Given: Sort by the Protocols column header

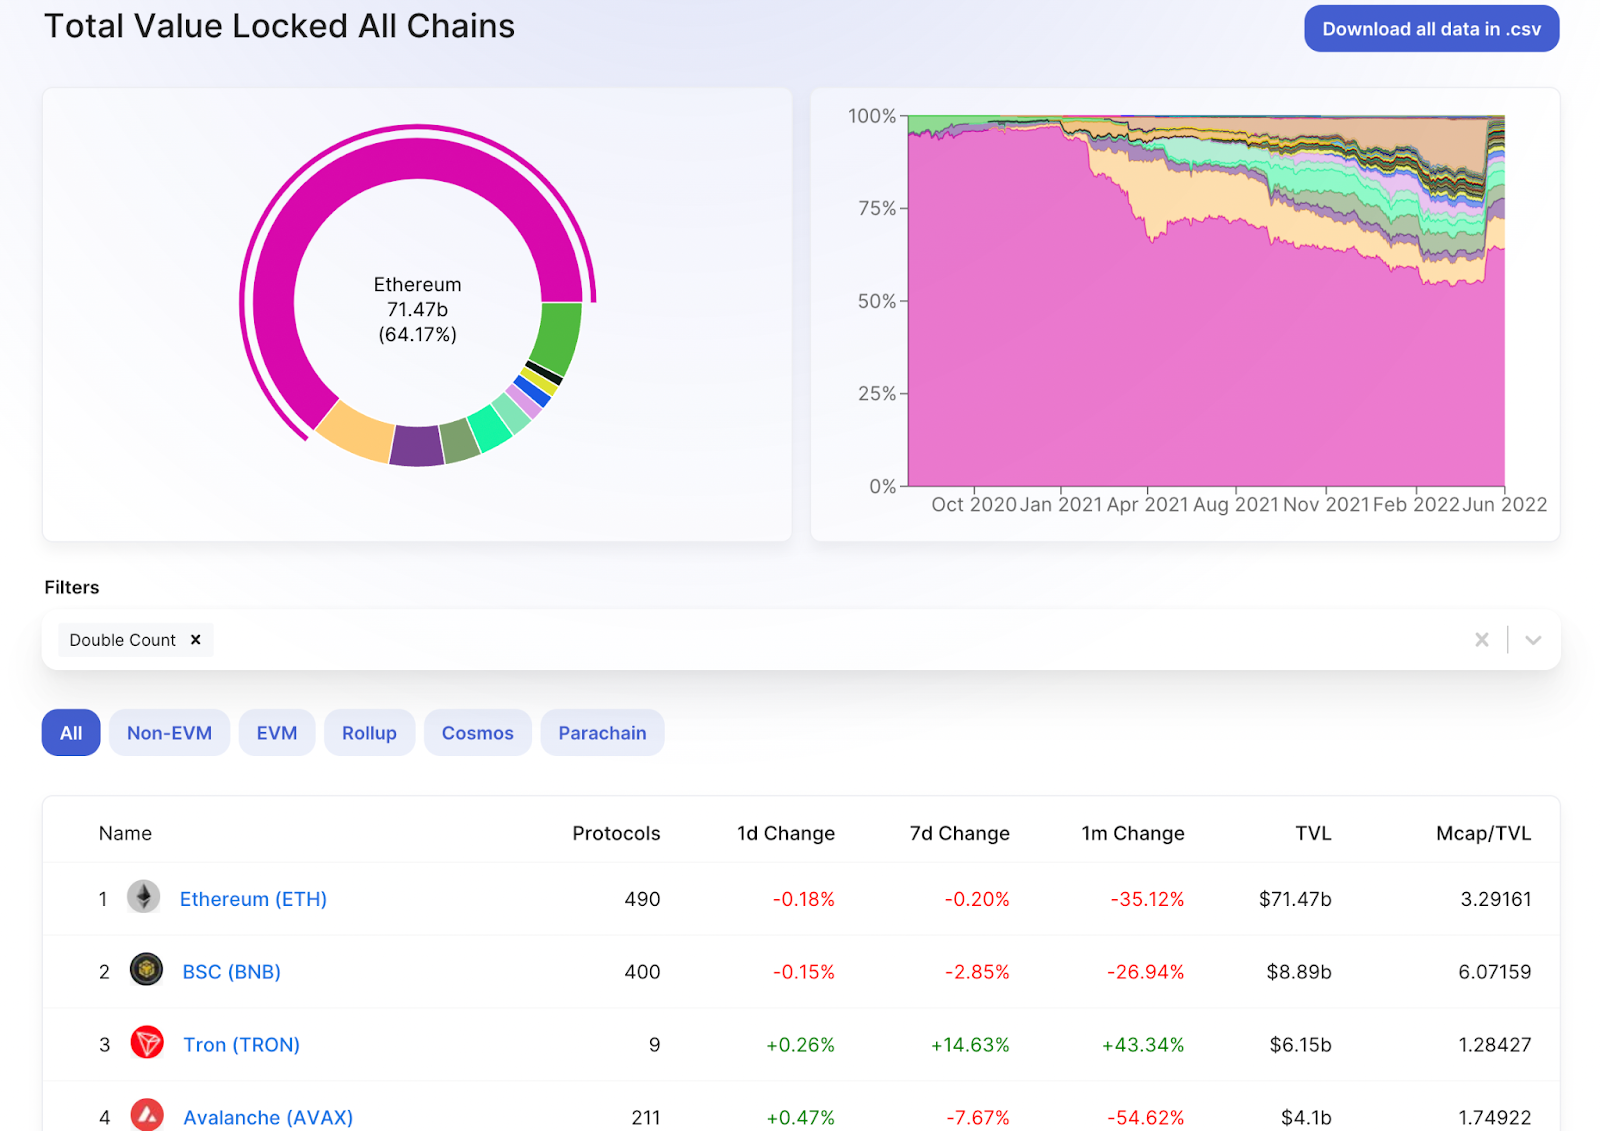Looking at the screenshot, I should point(616,833).
